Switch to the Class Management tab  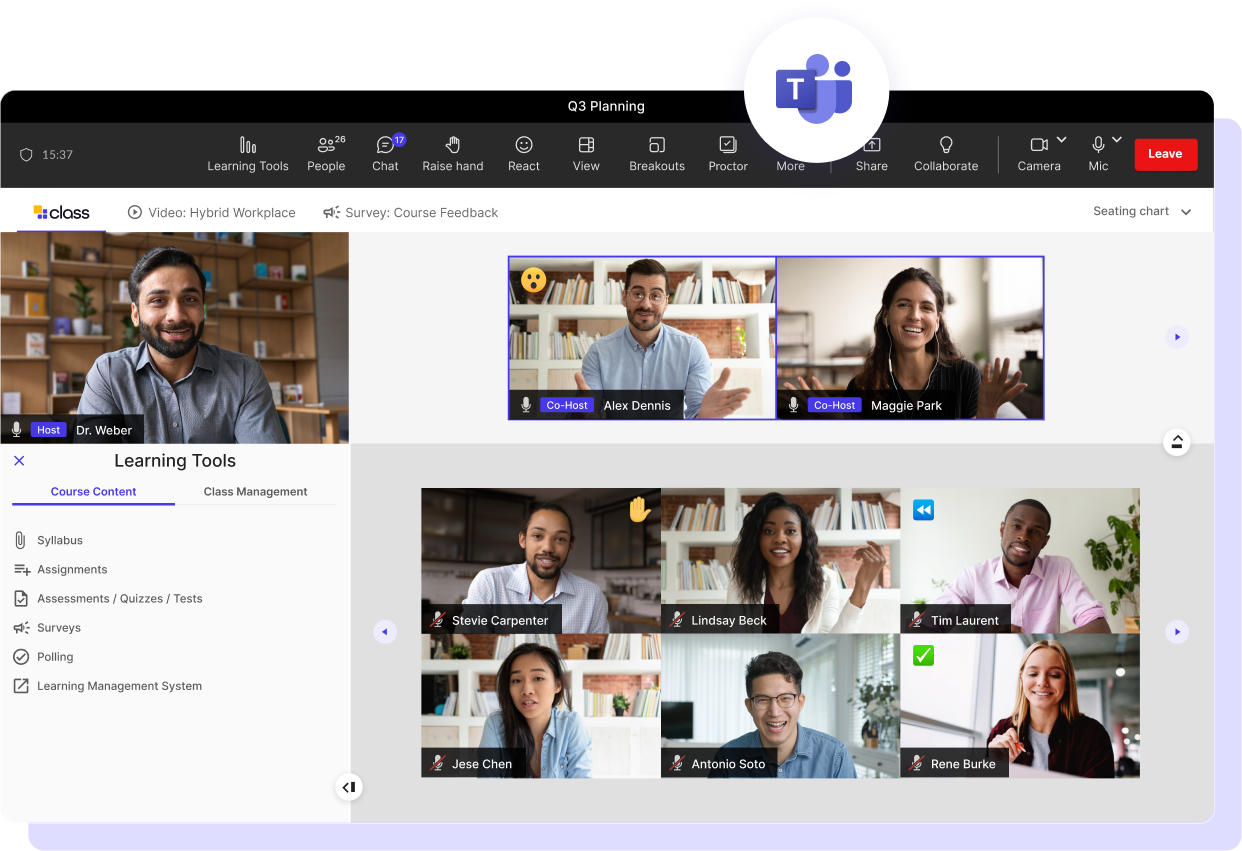pyautogui.click(x=255, y=491)
